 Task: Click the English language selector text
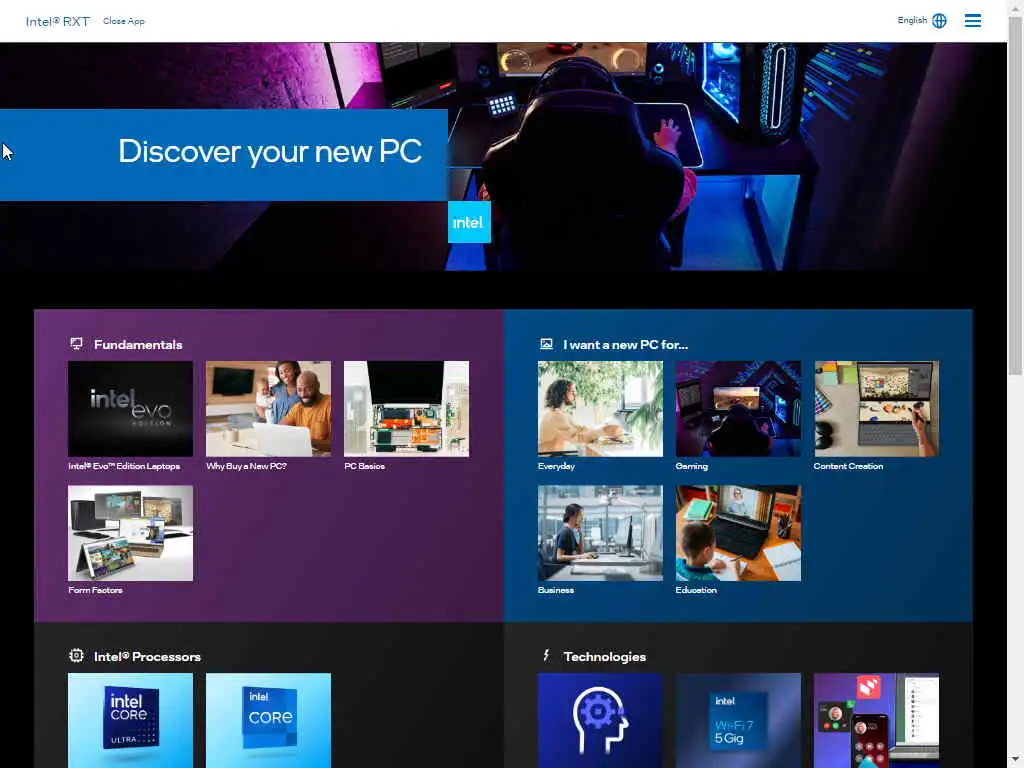coord(912,20)
